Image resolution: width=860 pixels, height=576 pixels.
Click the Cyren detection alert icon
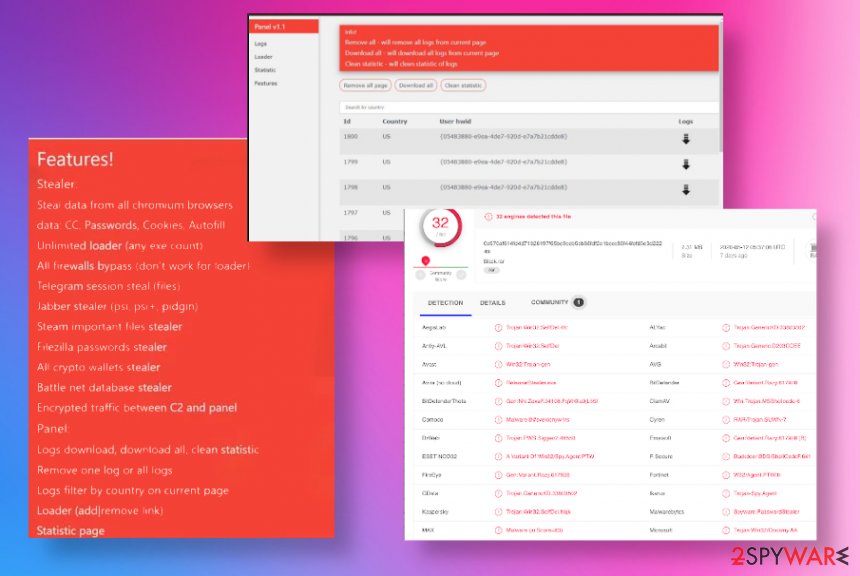click(726, 420)
